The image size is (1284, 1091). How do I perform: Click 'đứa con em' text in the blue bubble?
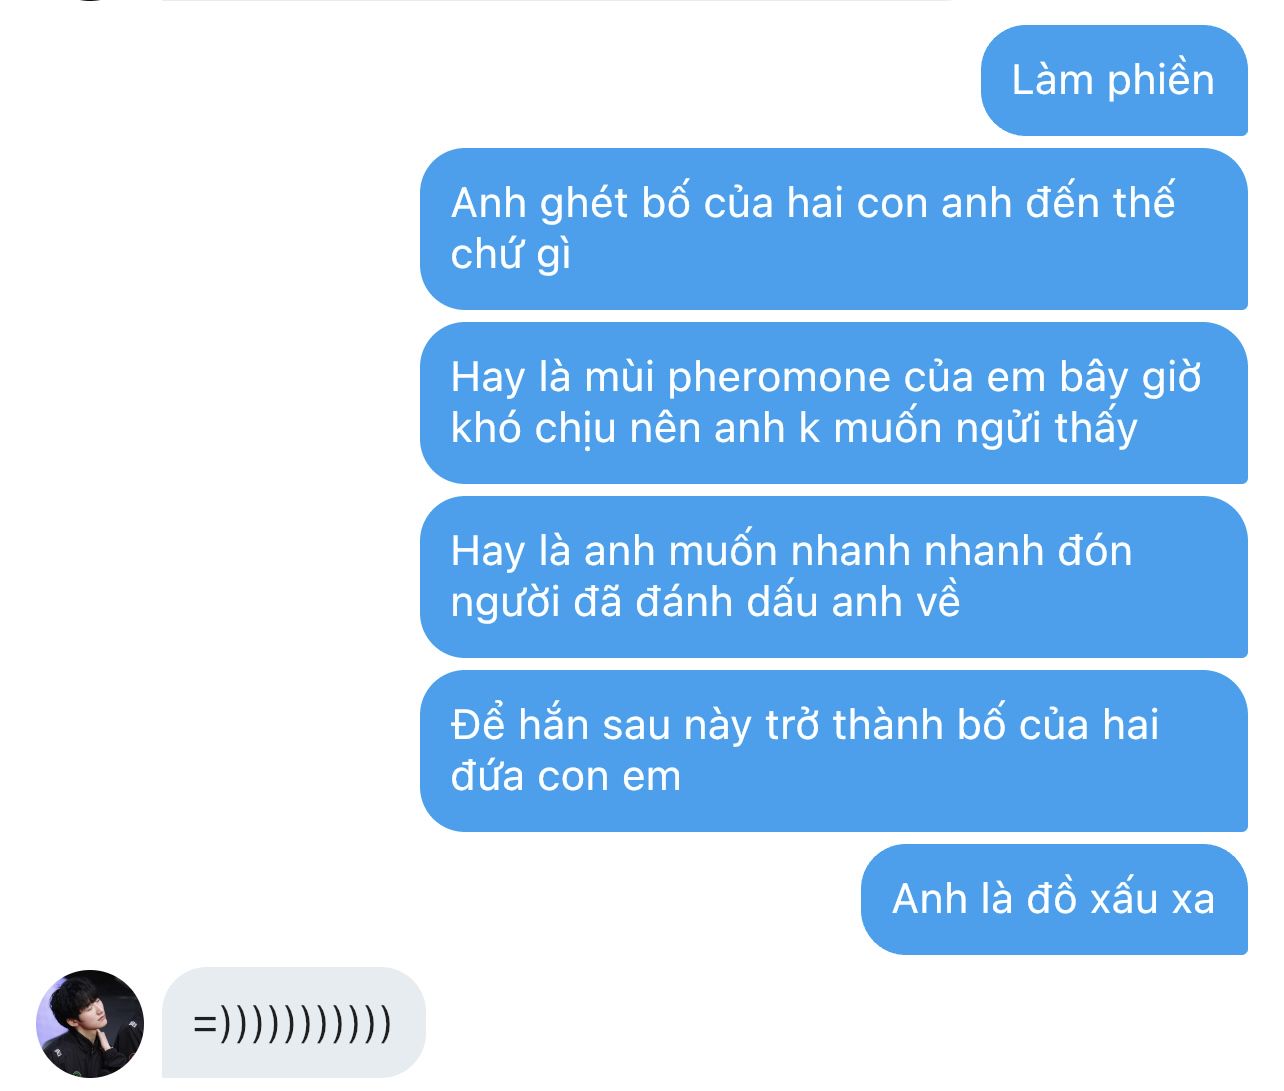tap(566, 776)
